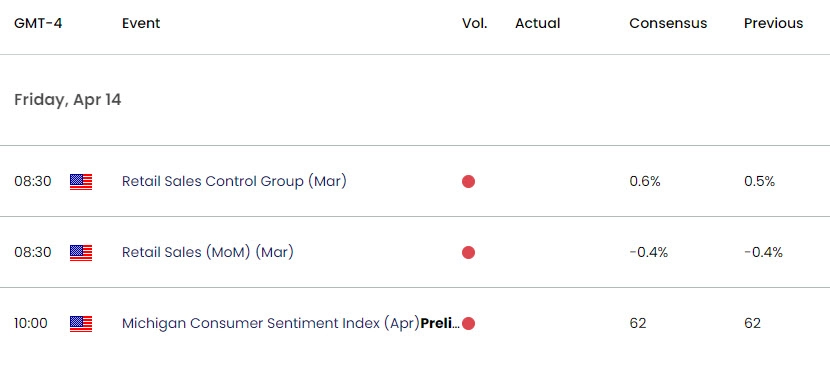Click the 10:00 time for Michigan Sentiment
Image resolution: width=830 pixels, height=365 pixels.
pos(31,323)
